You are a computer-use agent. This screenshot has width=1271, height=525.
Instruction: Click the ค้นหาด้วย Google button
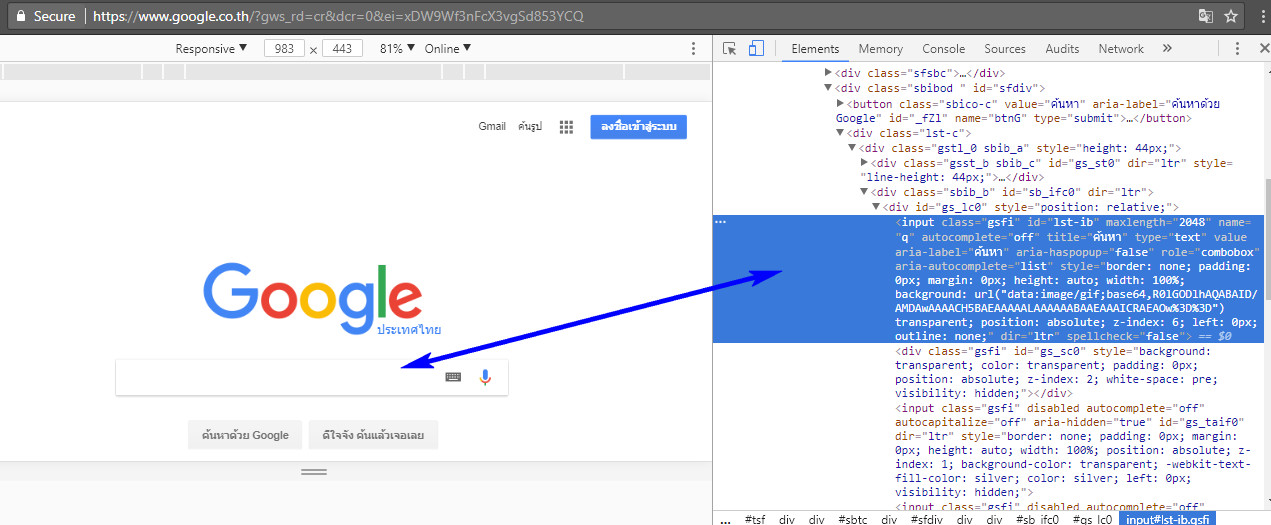[245, 435]
